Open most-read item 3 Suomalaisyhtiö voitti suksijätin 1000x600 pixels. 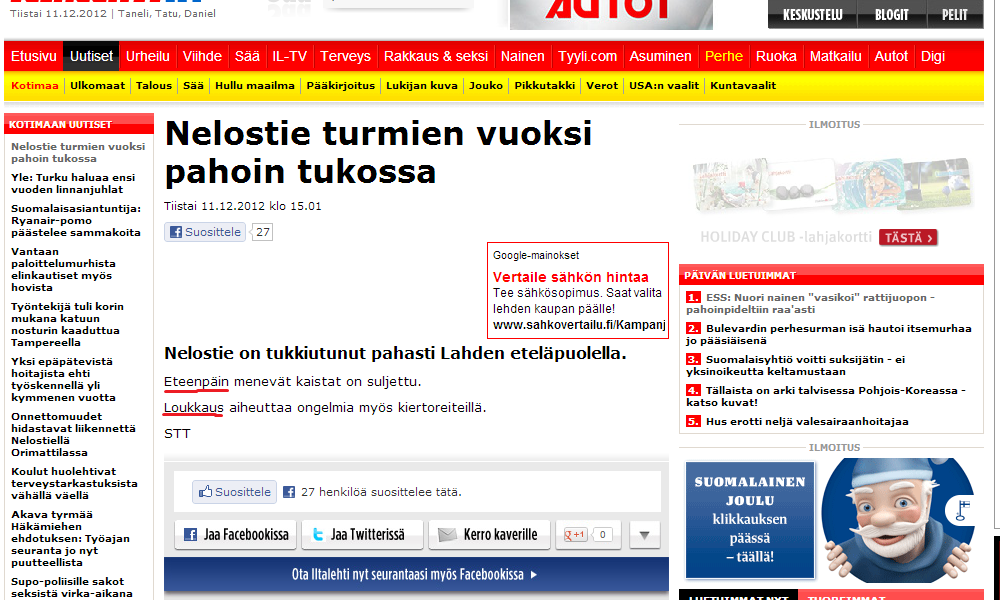point(796,365)
